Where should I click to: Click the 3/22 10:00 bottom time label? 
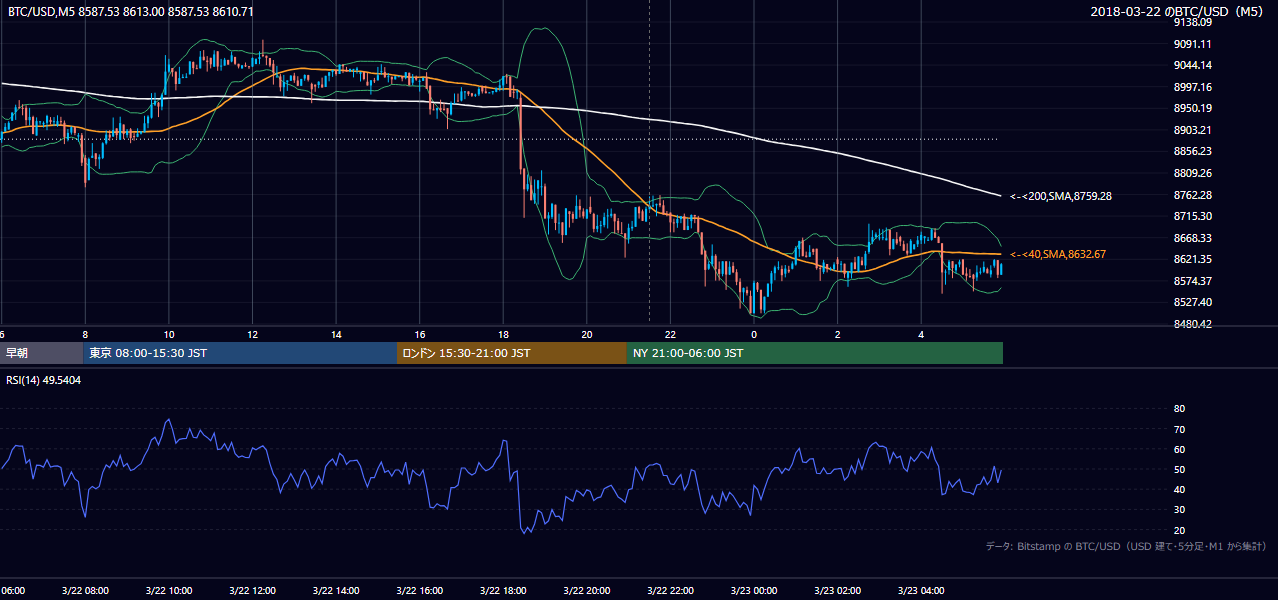pos(169,590)
